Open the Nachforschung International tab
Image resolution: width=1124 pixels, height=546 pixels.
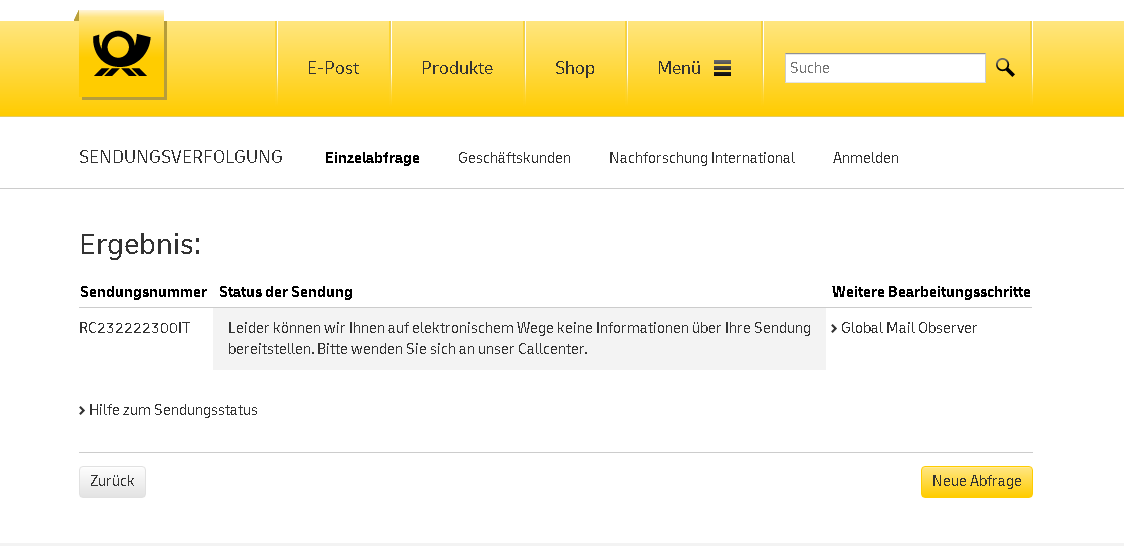[701, 158]
